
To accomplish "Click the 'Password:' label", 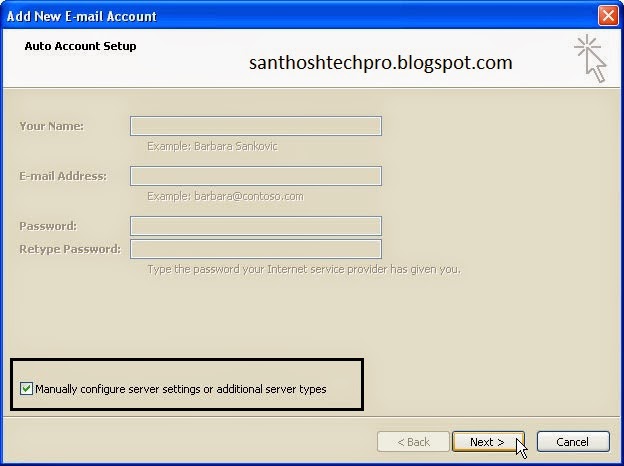I will click(x=48, y=226).
